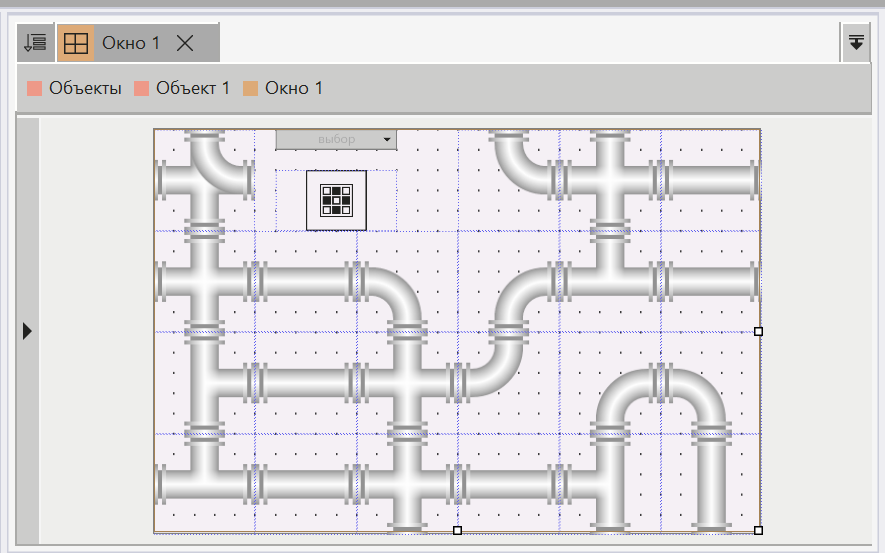Open the tab list dropdown at far right
Screen dimensions: 885x553
(856, 43)
